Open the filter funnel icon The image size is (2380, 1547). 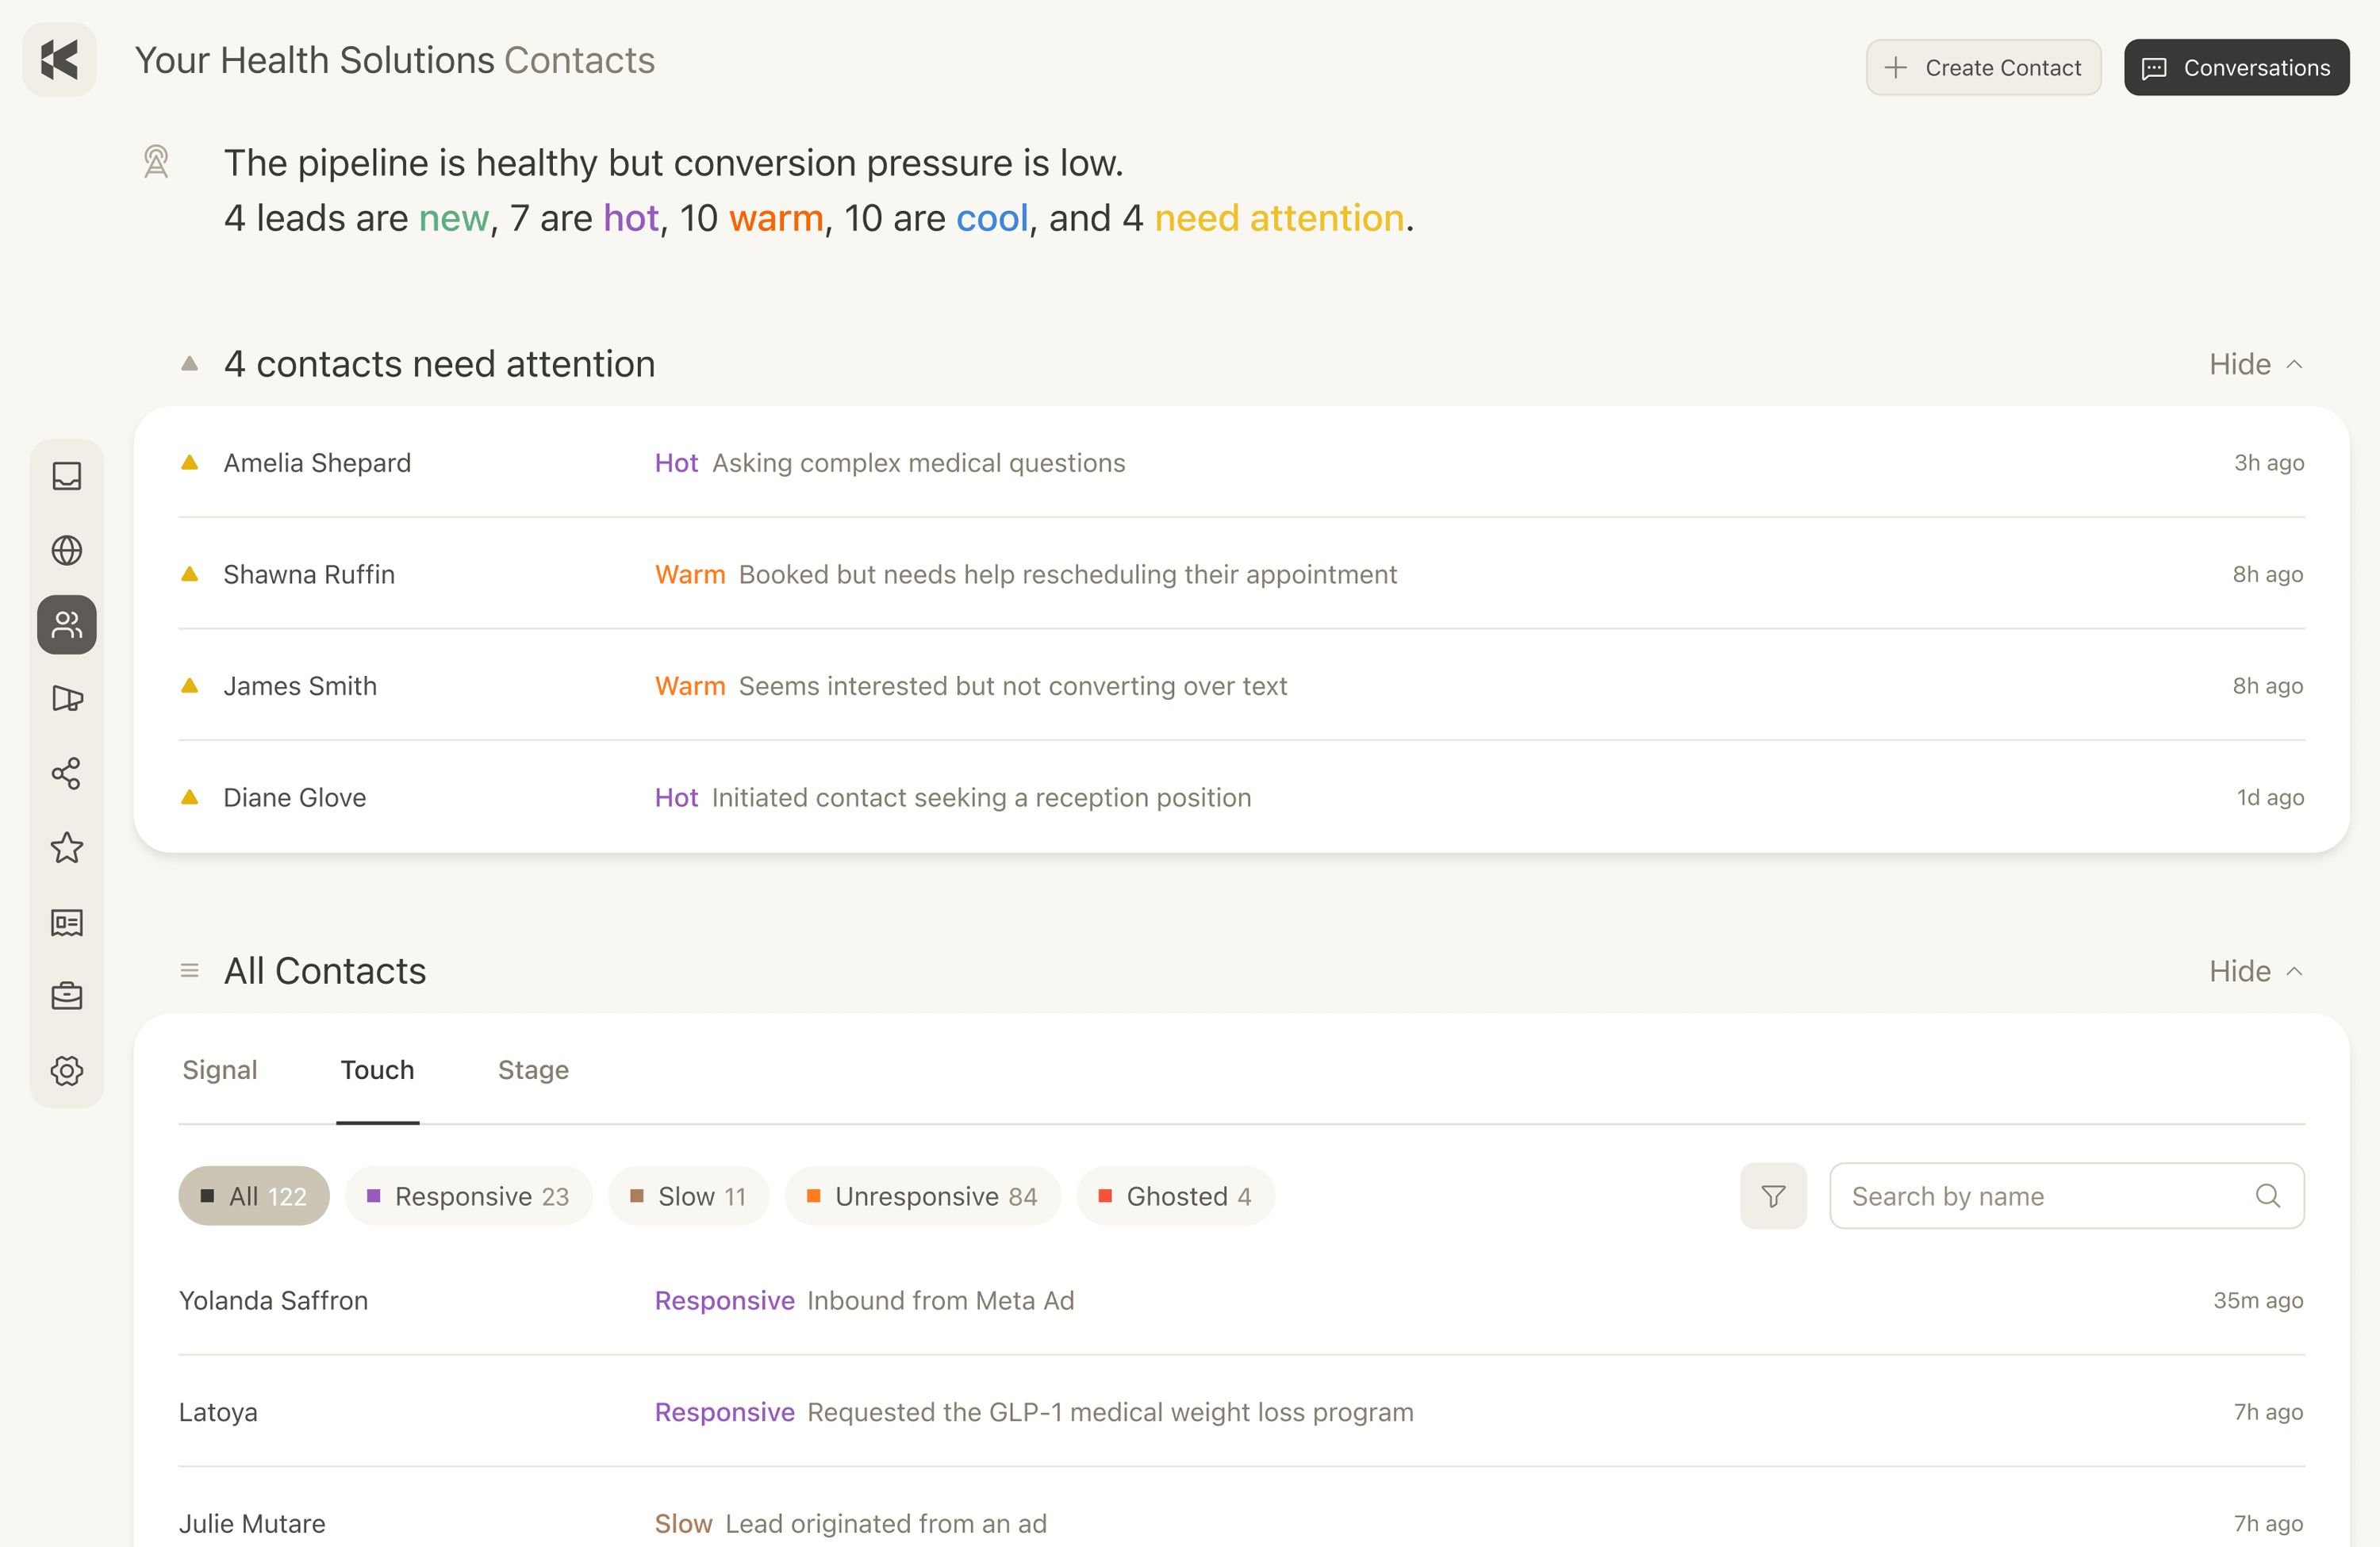[x=1773, y=1196]
